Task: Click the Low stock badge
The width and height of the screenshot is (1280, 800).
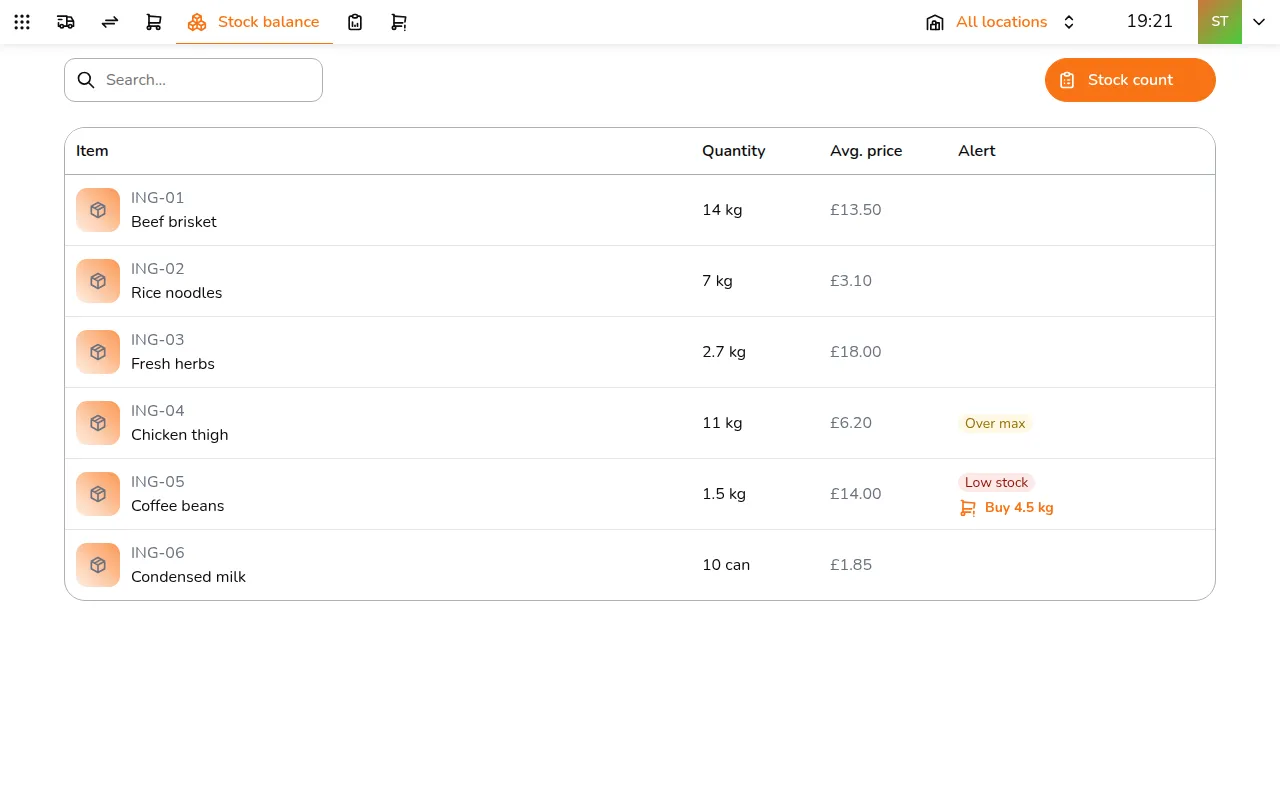Action: coord(996,482)
